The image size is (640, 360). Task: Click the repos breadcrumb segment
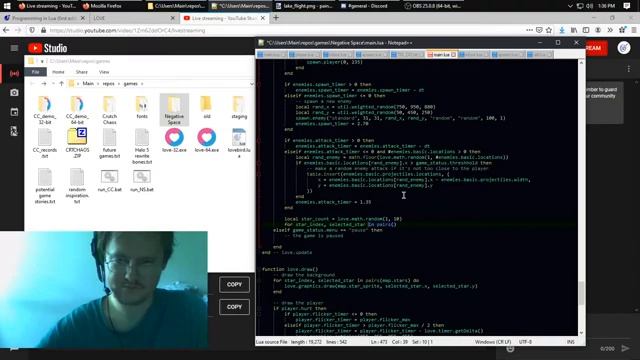click(109, 84)
